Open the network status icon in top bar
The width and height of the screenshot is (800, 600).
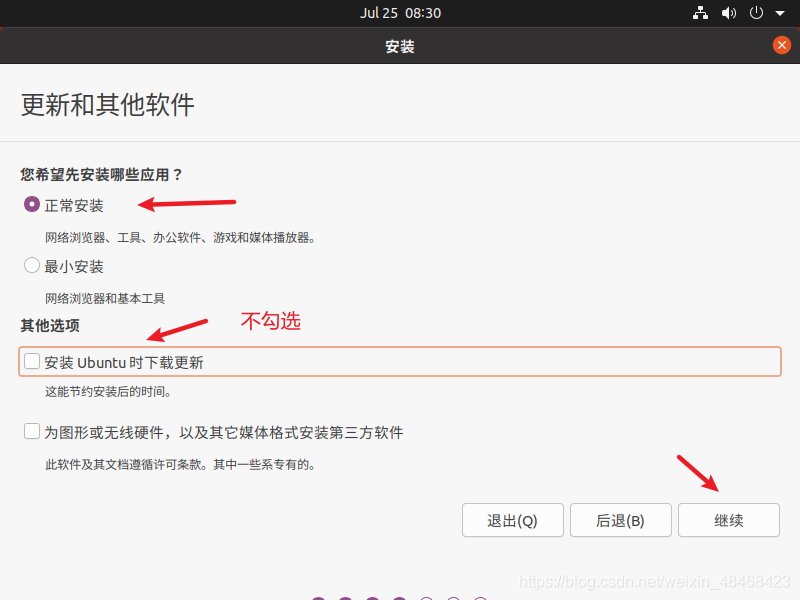pyautogui.click(x=701, y=13)
